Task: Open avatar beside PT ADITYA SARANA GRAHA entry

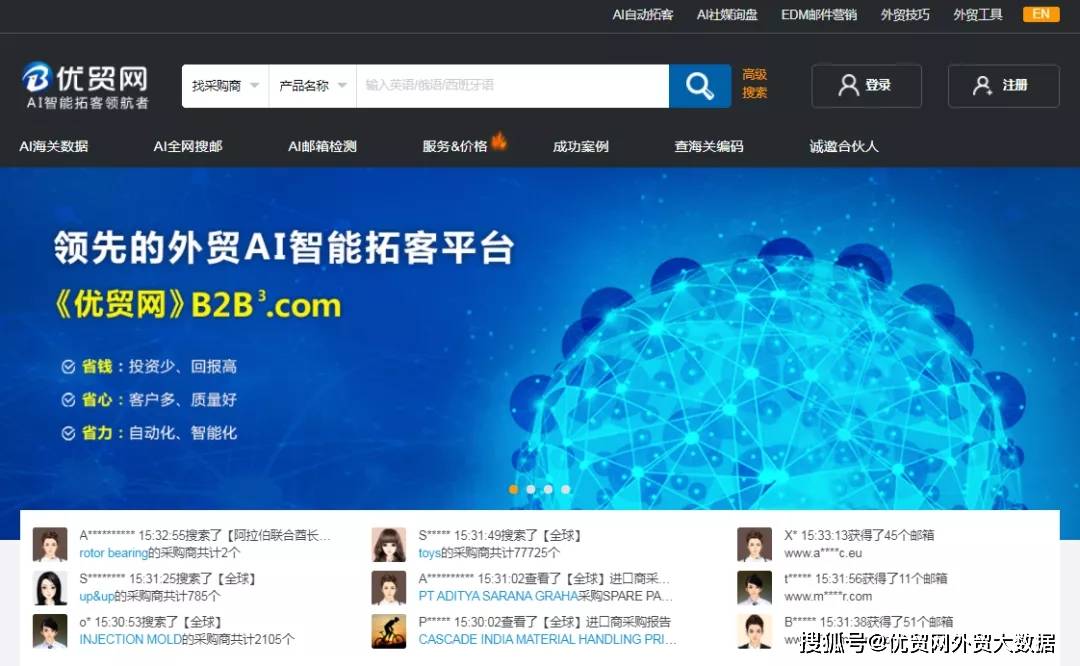Action: click(388, 587)
